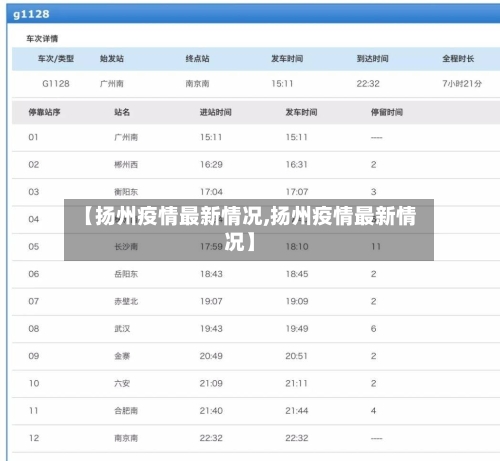Select stop number 05
The height and width of the screenshot is (461, 500).
tap(34, 246)
